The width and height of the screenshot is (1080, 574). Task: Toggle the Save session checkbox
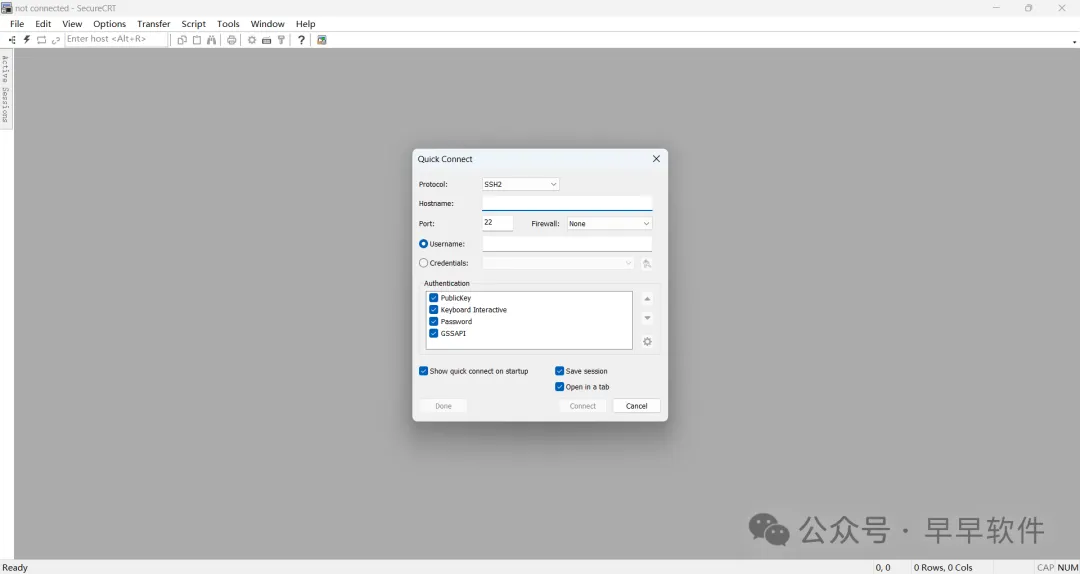tap(560, 371)
